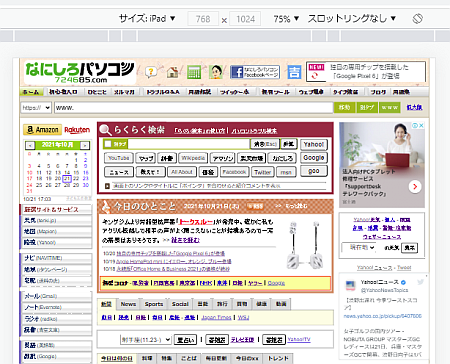Click the Rakuten logo link
This screenshot has height=364, width=450.
point(77,130)
